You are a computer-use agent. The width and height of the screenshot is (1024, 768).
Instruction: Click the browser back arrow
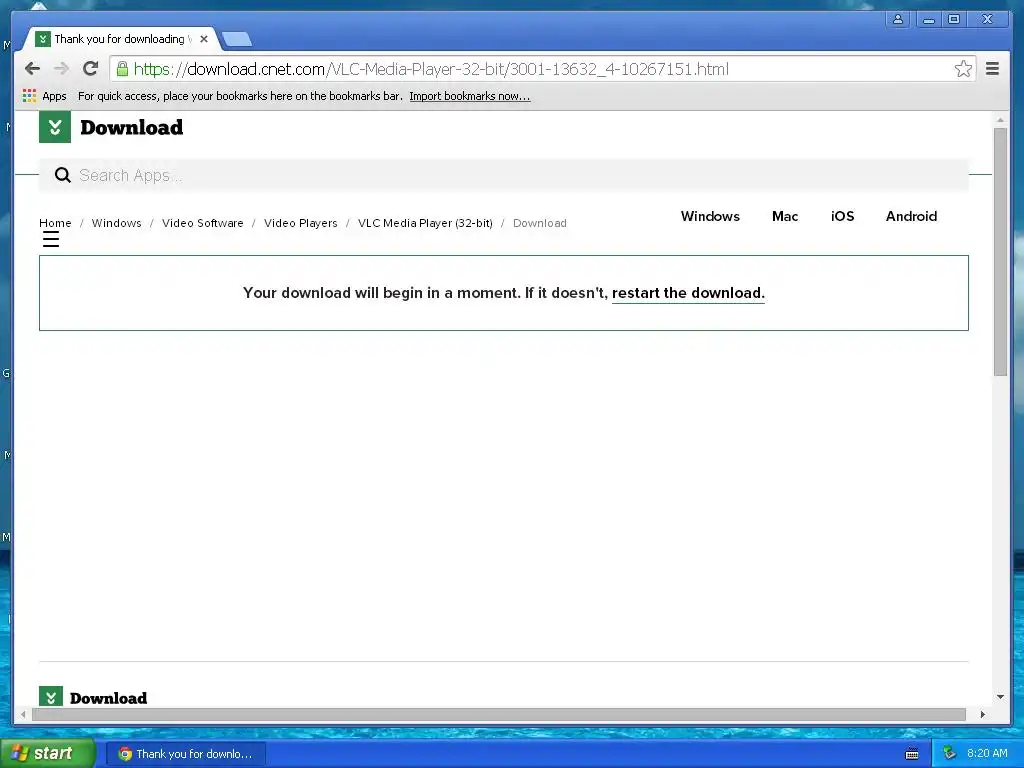(x=32, y=69)
